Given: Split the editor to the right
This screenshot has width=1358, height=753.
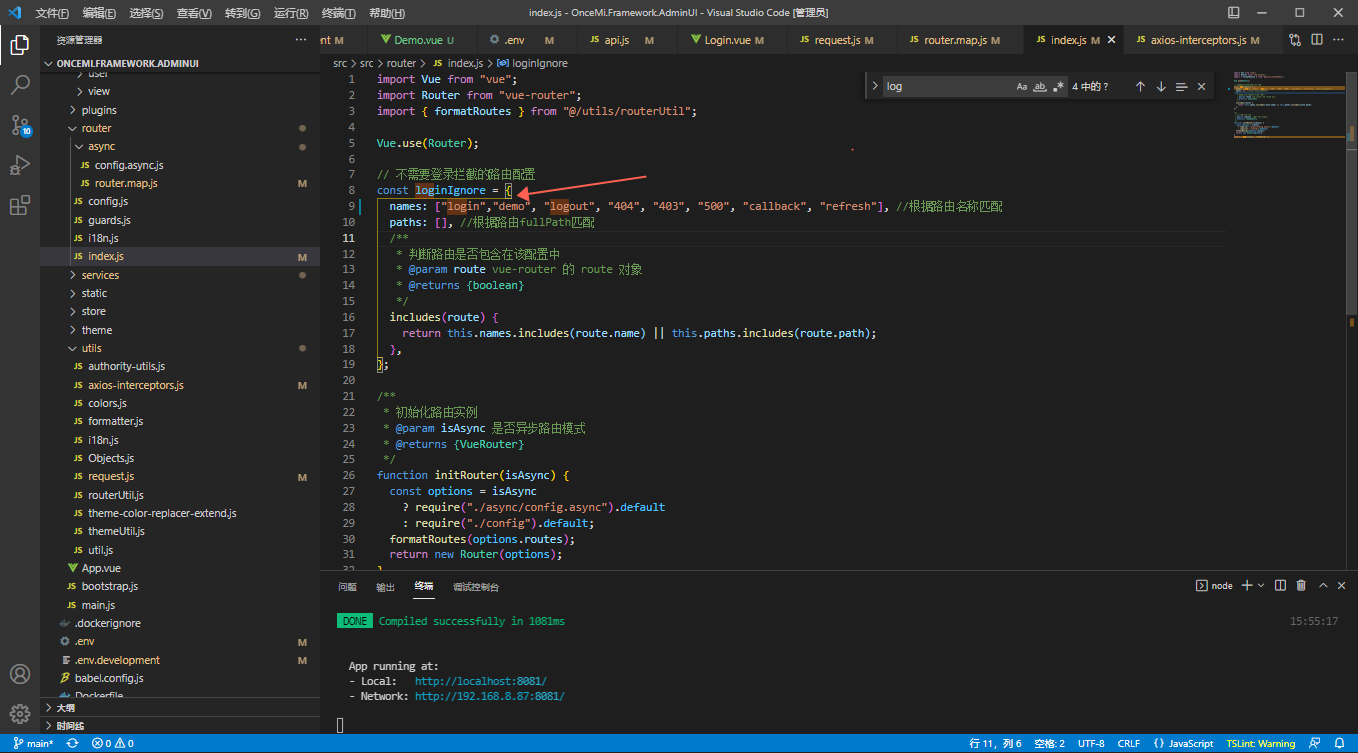Looking at the screenshot, I should pos(1317,40).
